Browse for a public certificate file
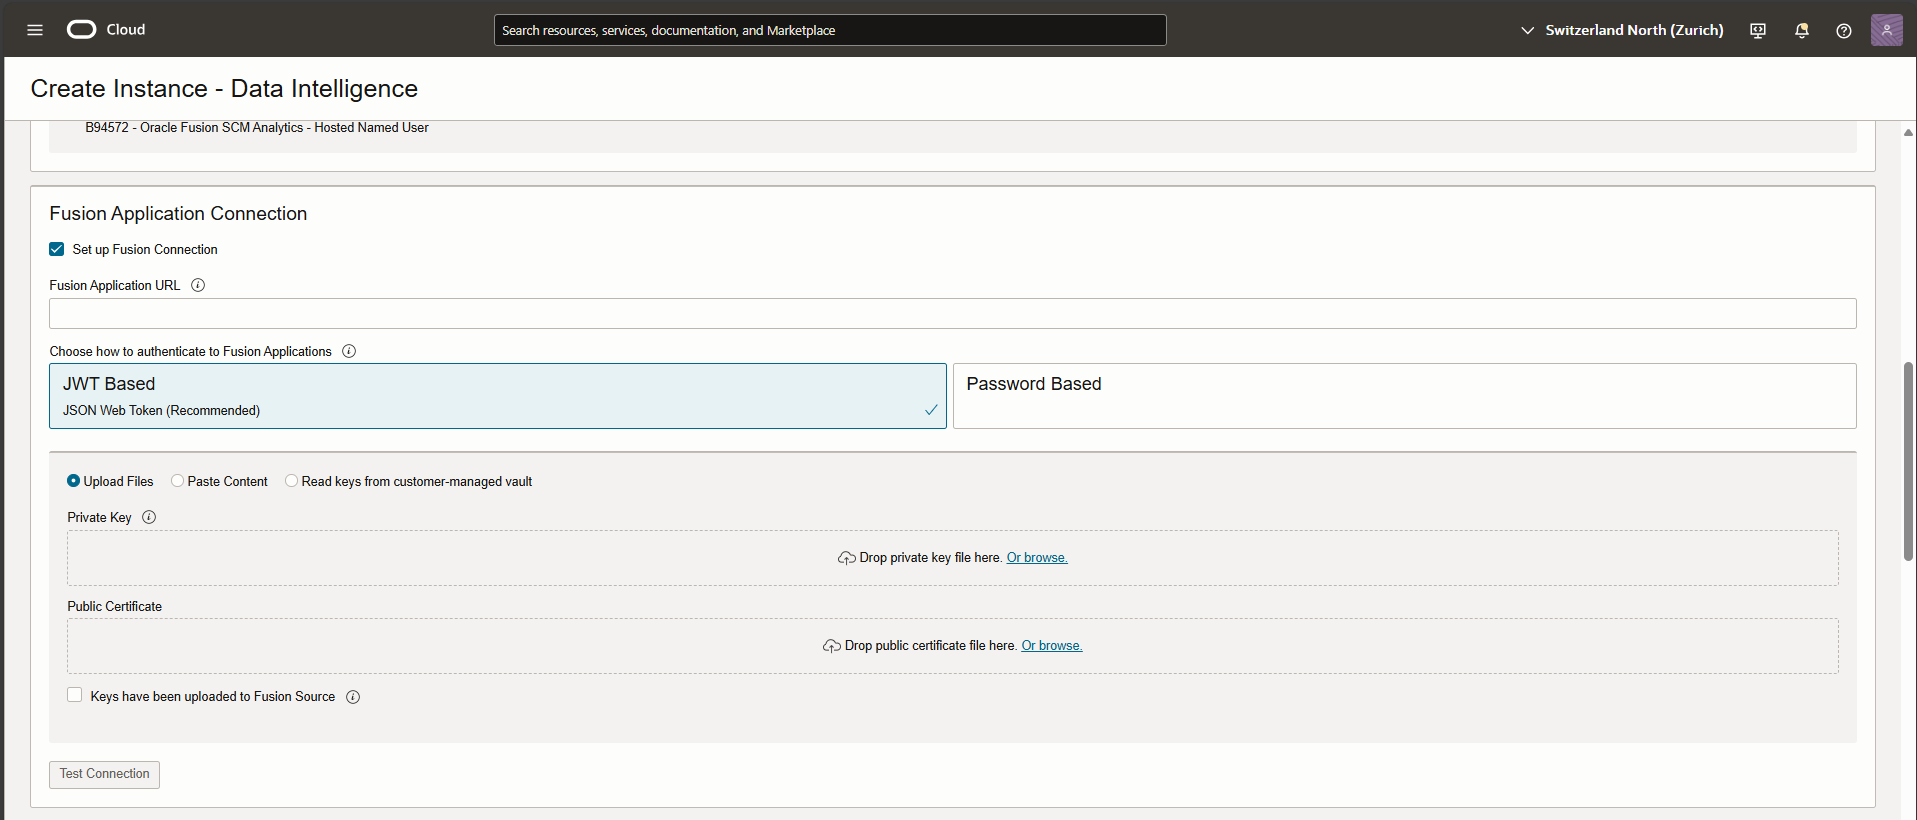1917x820 pixels. point(1052,646)
